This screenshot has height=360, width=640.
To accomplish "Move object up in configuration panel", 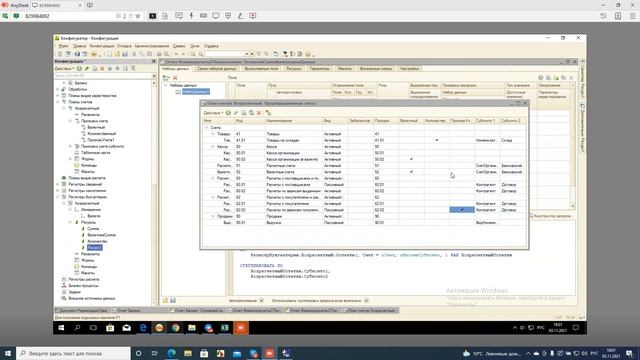I will (x=110, y=69).
